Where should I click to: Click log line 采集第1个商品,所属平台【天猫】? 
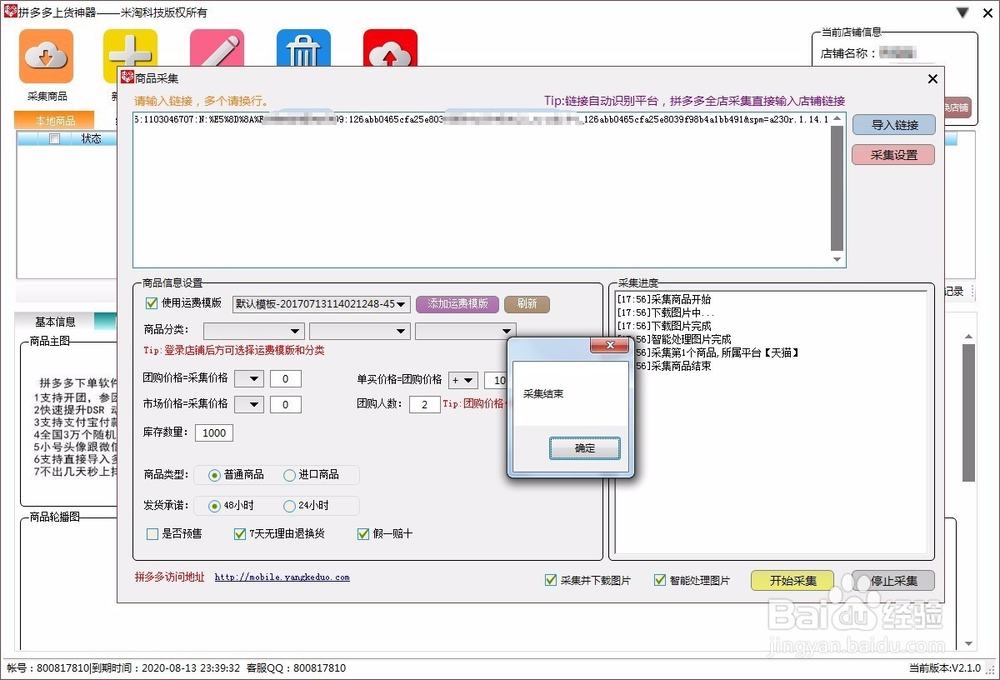tap(717, 353)
